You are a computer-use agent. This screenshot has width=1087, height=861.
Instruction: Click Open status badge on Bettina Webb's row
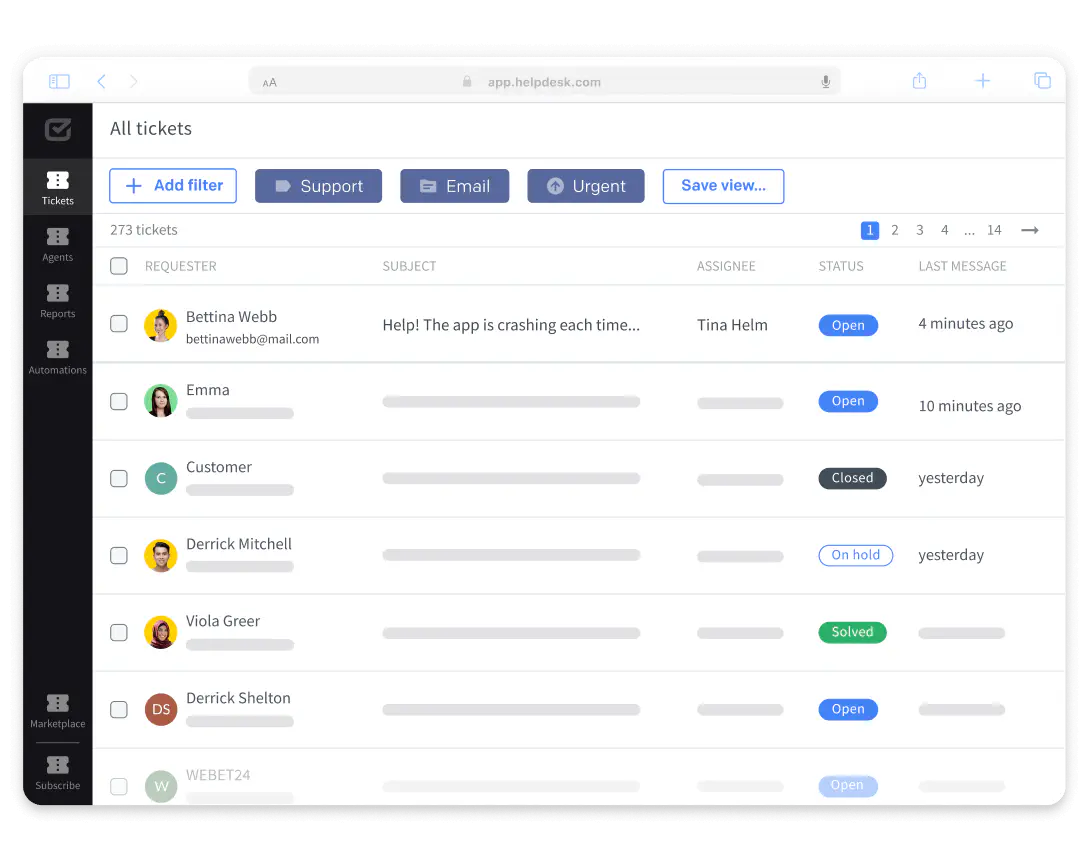tap(848, 325)
